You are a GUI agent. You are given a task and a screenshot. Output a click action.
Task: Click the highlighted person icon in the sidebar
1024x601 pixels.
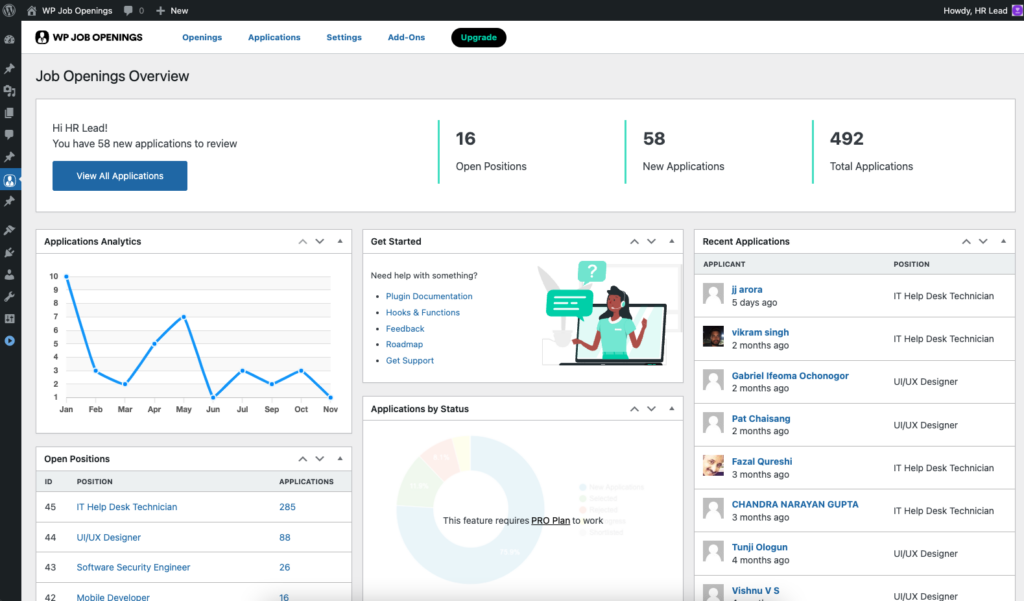[x=10, y=180]
